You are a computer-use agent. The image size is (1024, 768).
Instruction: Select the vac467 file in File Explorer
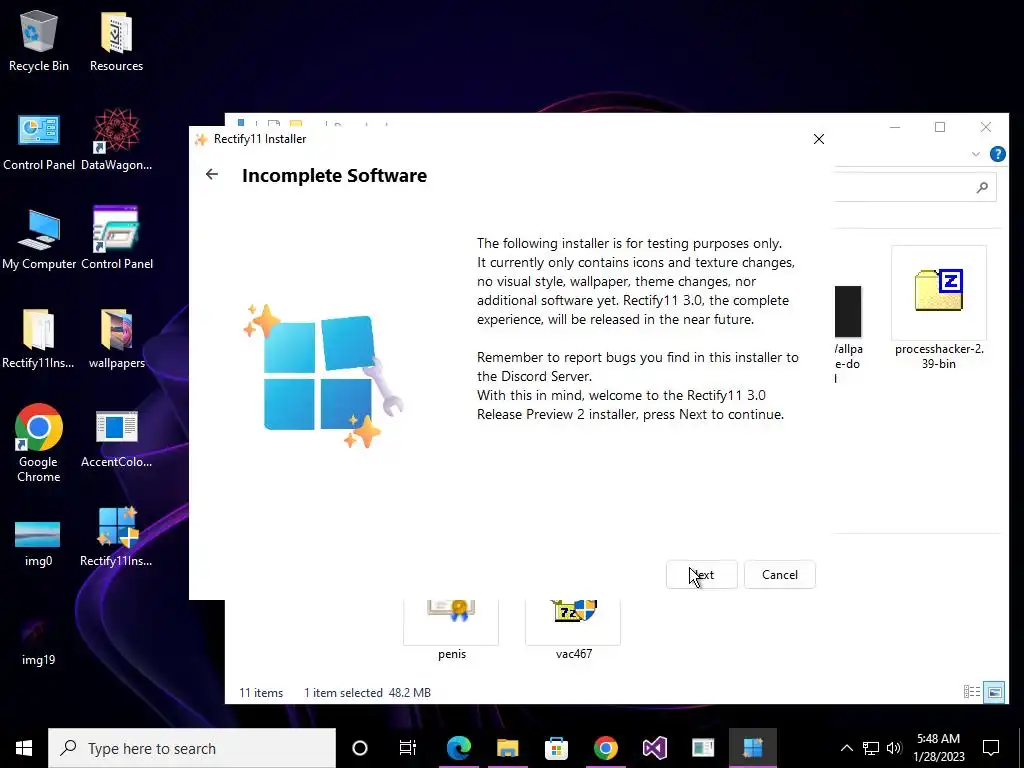tap(573, 628)
